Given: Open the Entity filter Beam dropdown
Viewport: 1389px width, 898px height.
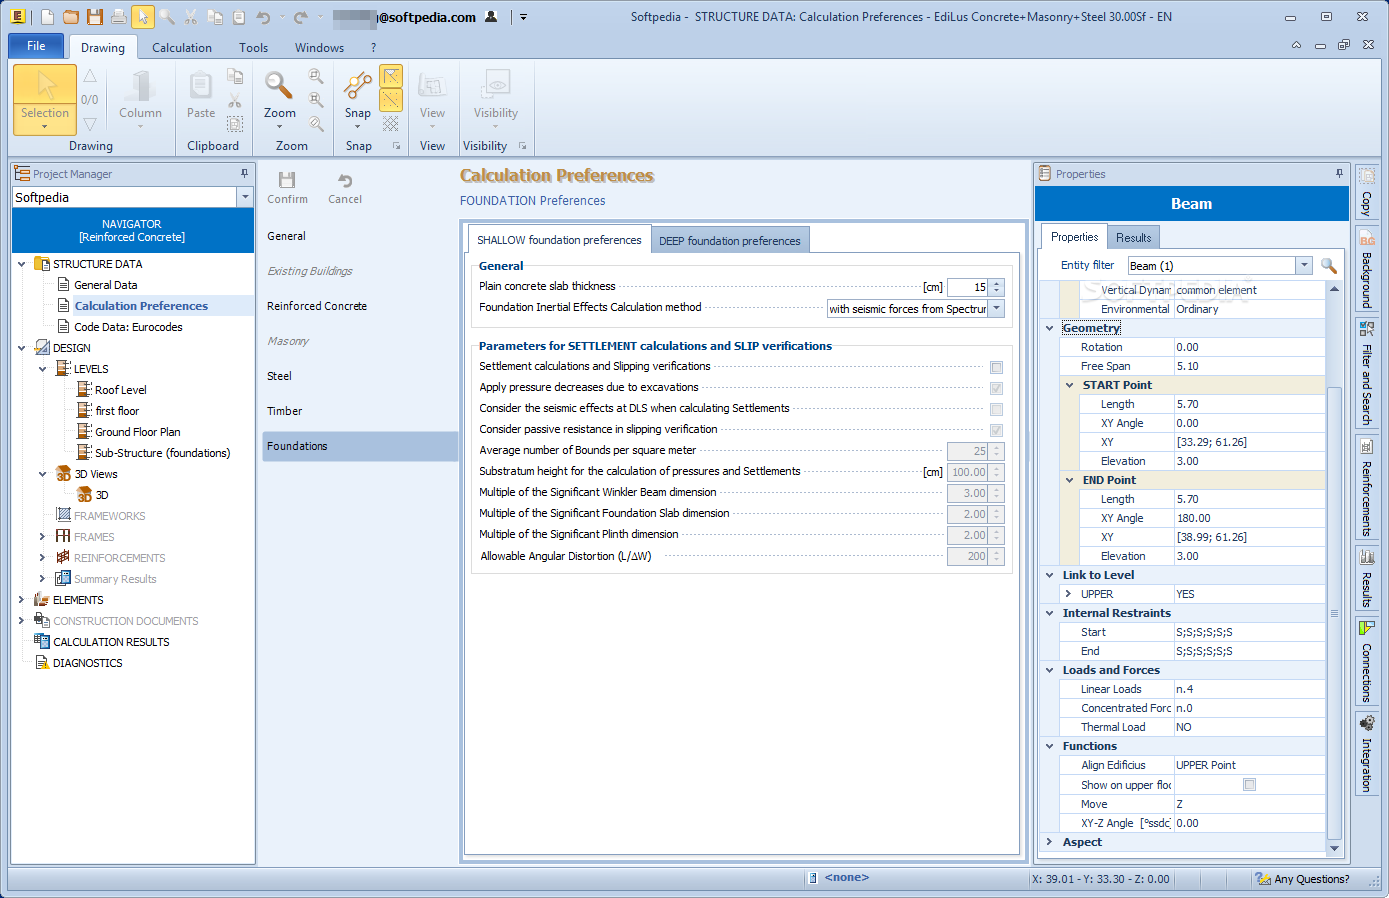Looking at the screenshot, I should [x=1303, y=265].
